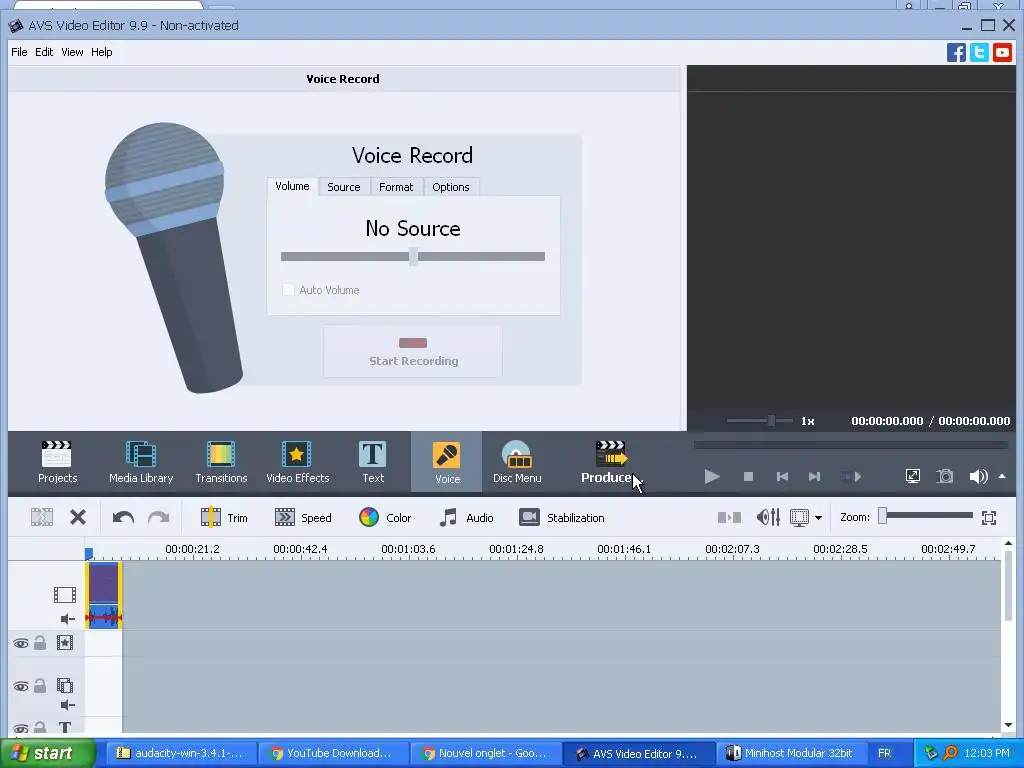1024x768 pixels.
Task: Toggle visibility of the video overlay track
Action: tap(21, 686)
